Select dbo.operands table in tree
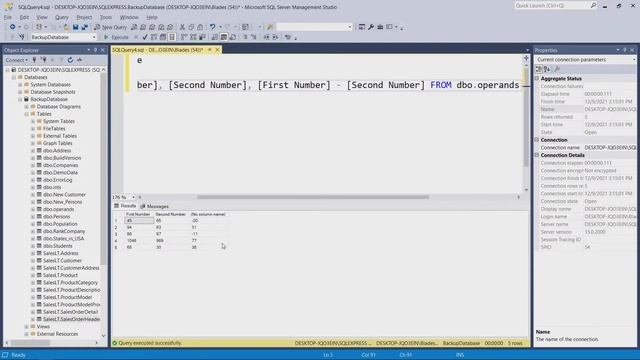The image size is (640, 360). click(58, 209)
